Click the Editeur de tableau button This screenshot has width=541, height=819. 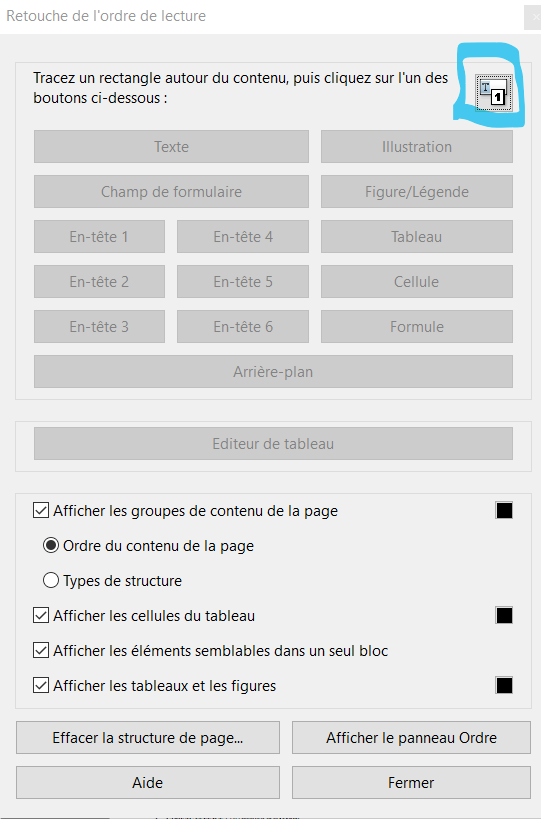pos(273,444)
